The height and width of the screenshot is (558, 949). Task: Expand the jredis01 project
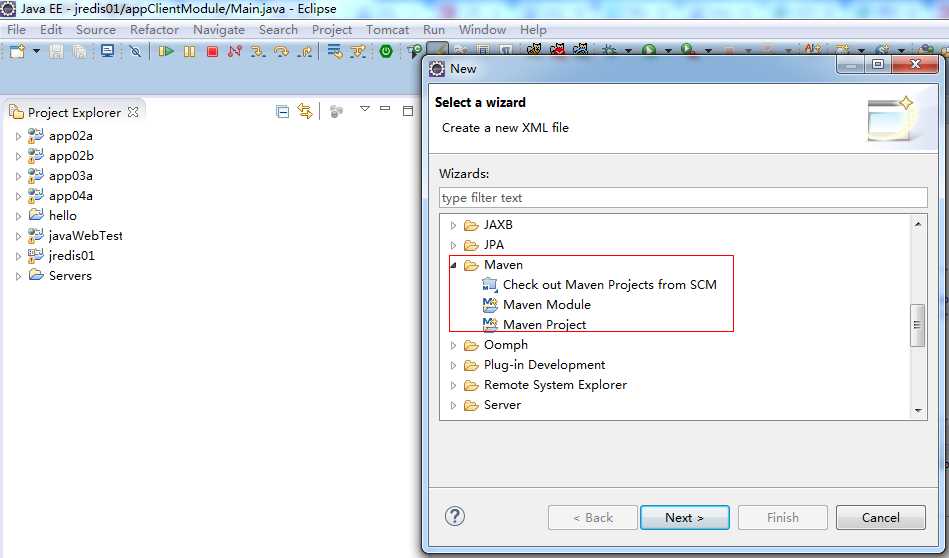tap(18, 256)
